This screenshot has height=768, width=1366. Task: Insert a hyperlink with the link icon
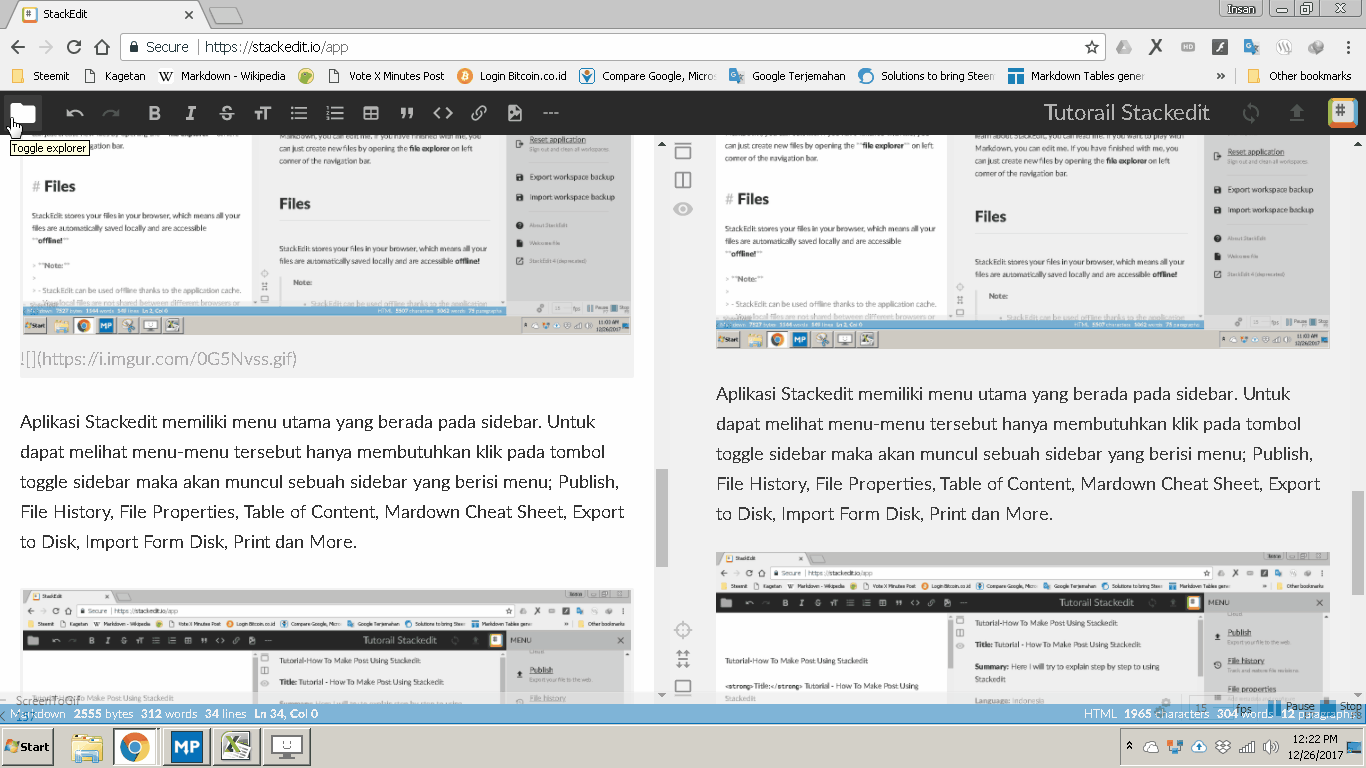478,113
